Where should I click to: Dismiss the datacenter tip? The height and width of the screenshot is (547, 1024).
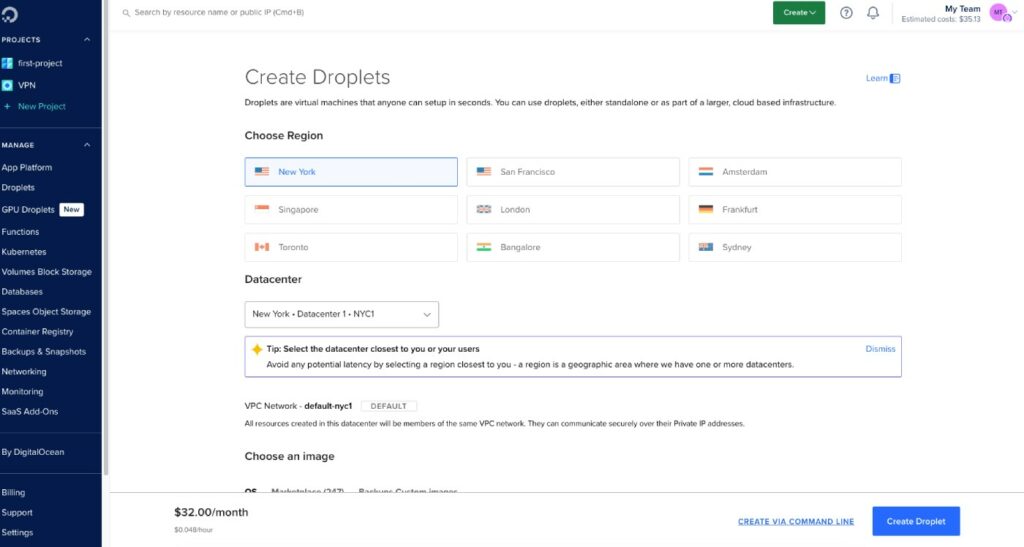(x=880, y=349)
